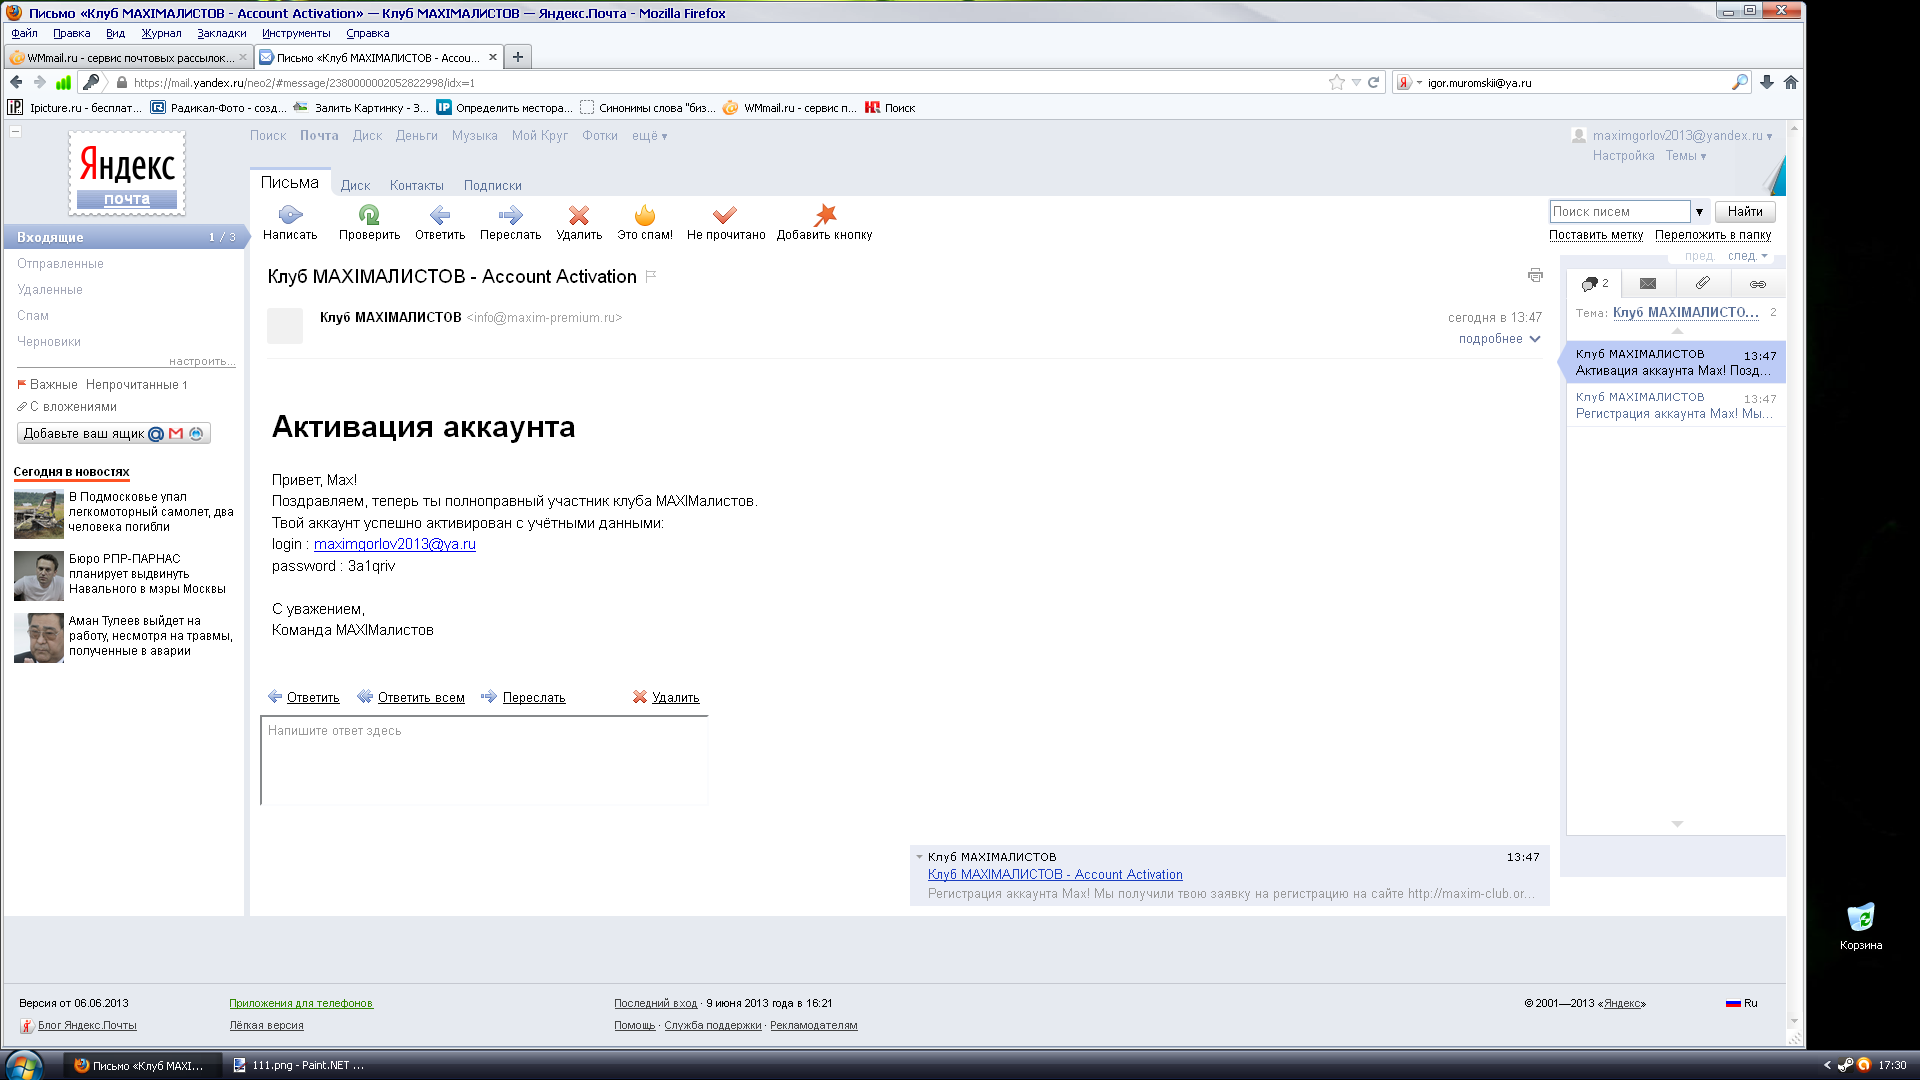Click the Добавьте ваш ящик button
Image resolution: width=1920 pixels, height=1080 pixels.
point(113,433)
